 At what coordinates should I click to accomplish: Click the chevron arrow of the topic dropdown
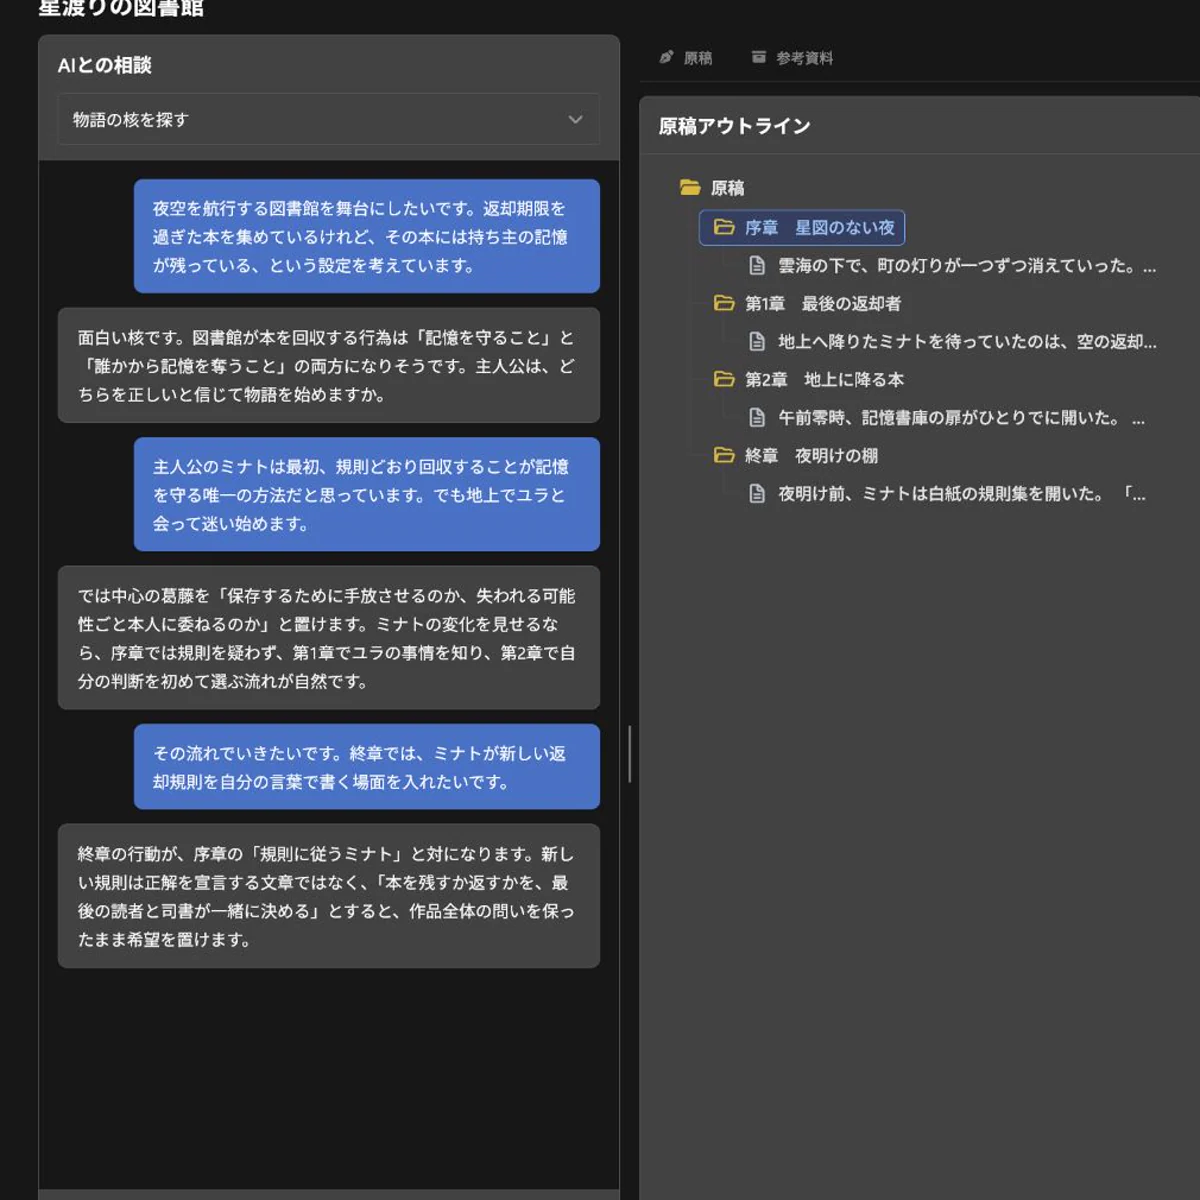[x=575, y=119]
